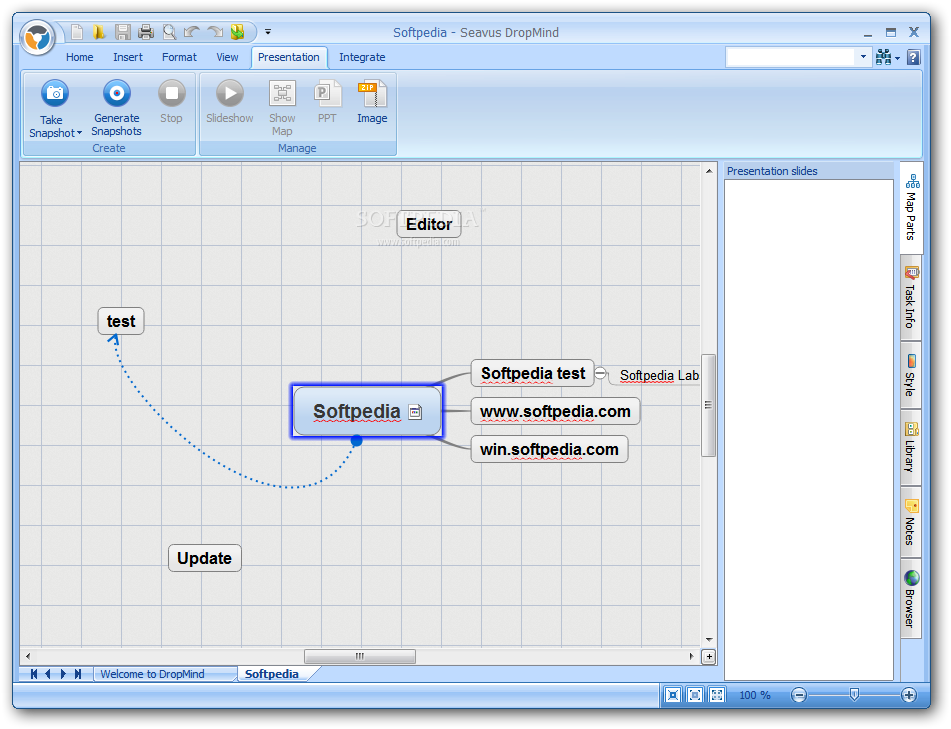The width and height of the screenshot is (951, 729).
Task: Undo the last action
Action: click(x=192, y=32)
